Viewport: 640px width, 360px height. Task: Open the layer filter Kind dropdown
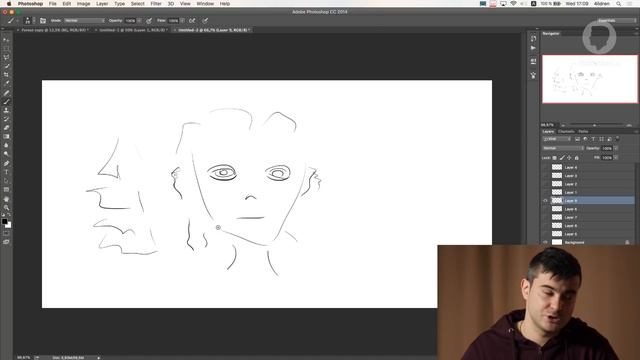(557, 139)
